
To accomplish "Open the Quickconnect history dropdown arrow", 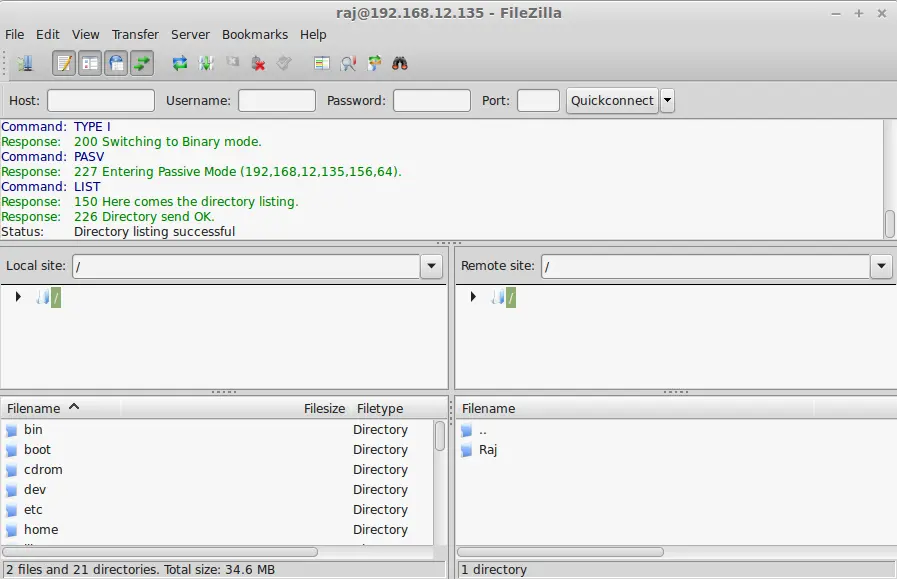I will 667,100.
